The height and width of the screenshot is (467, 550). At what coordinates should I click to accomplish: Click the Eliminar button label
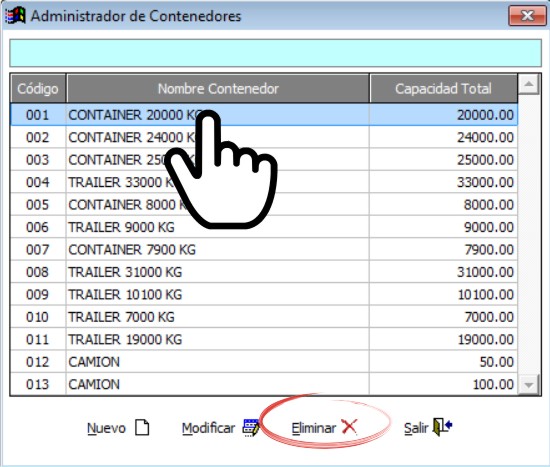click(x=314, y=428)
